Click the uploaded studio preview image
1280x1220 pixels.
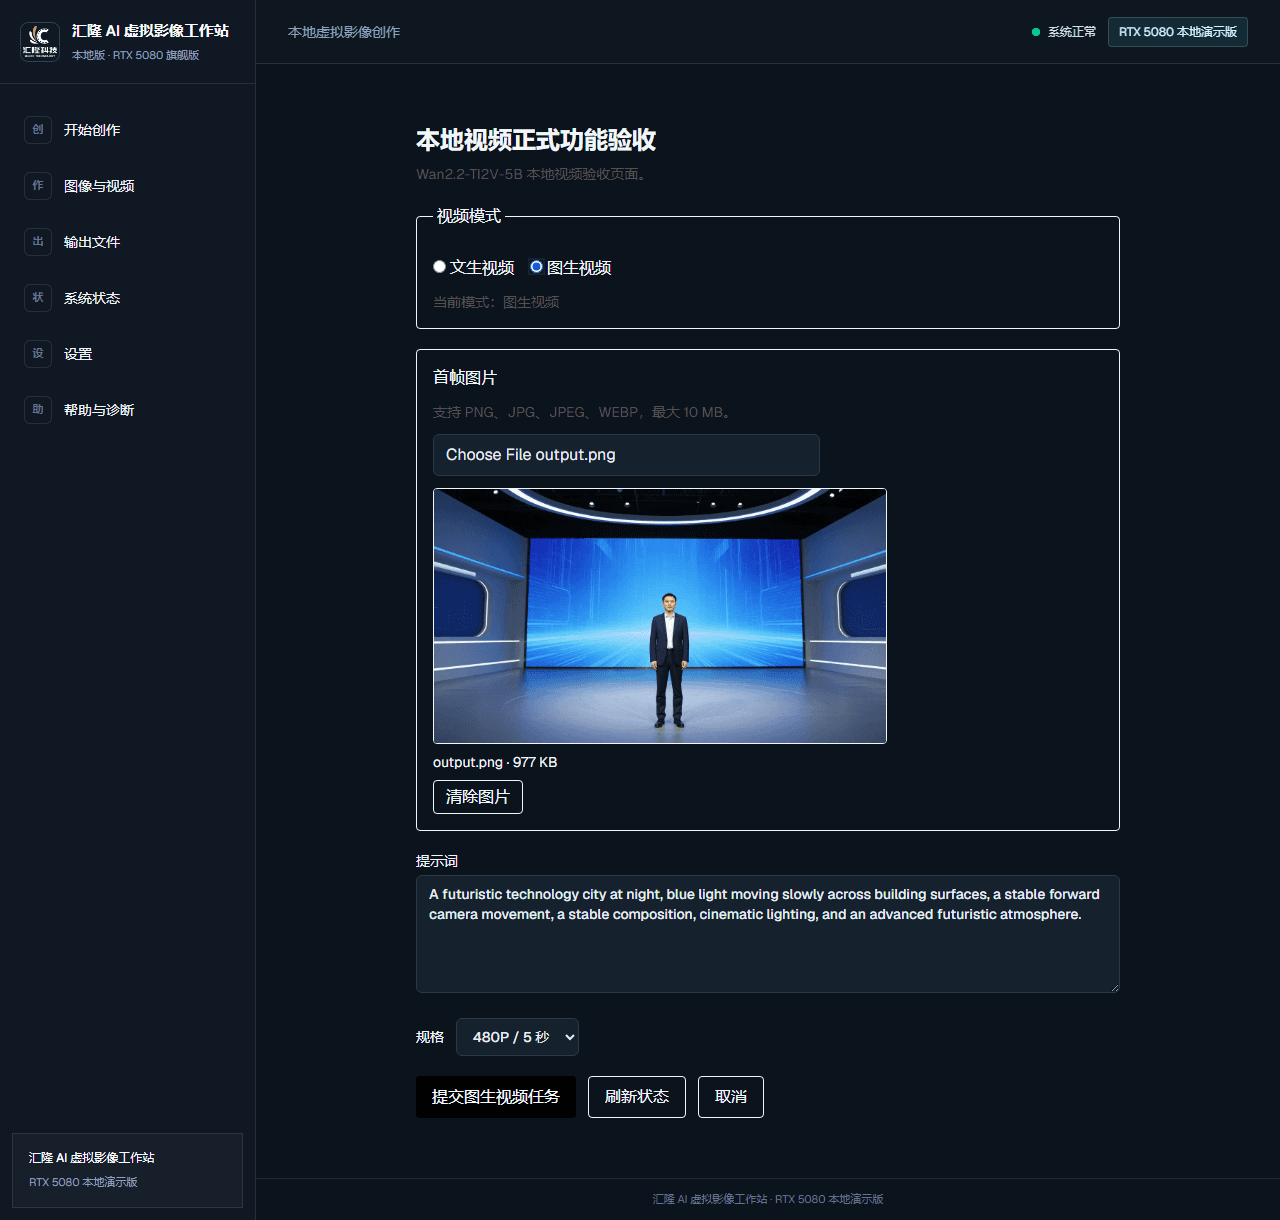click(660, 616)
